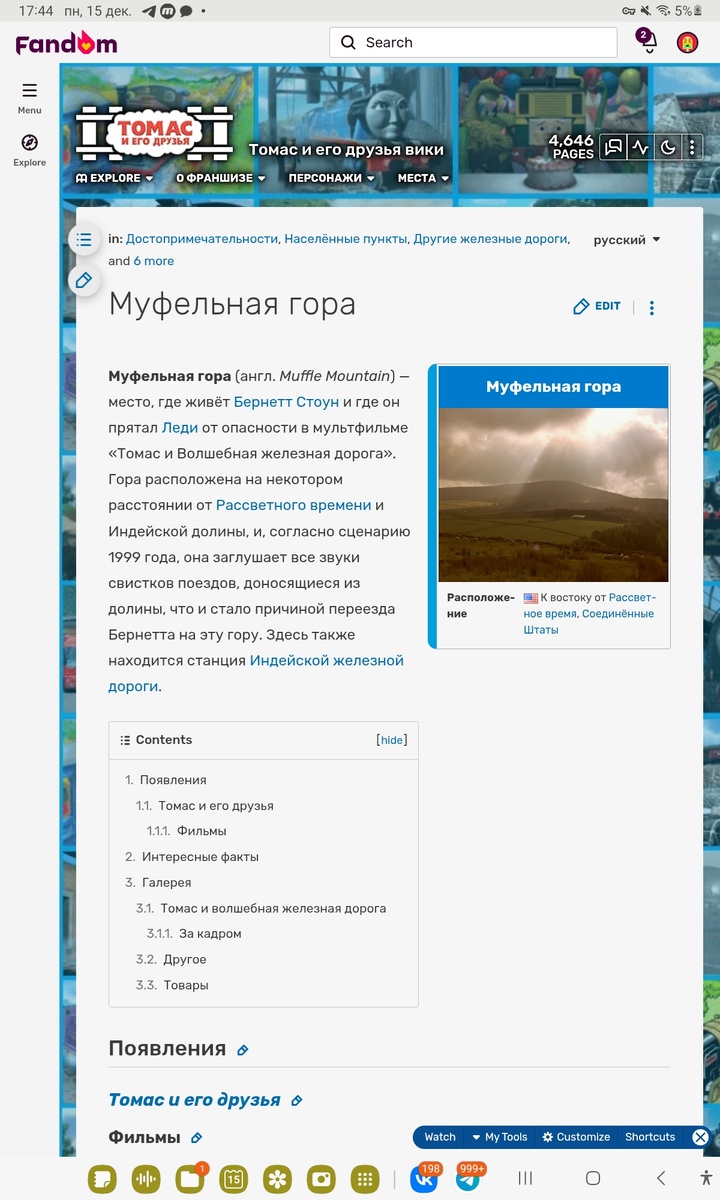Tap the Android back navigation button
720x1200 pixels.
[661, 1178]
